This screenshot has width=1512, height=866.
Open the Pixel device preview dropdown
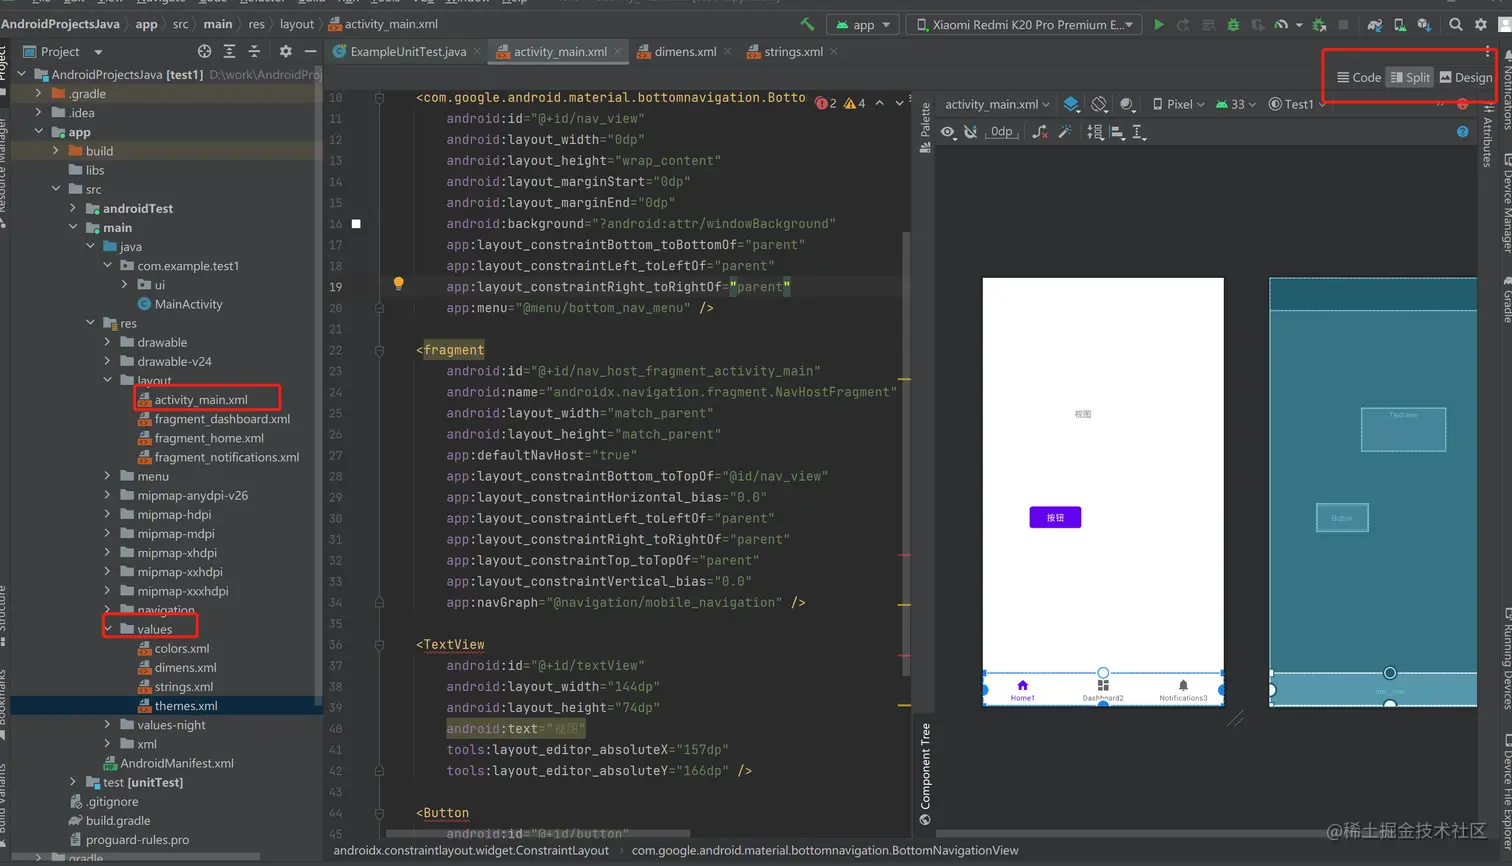coord(1178,104)
